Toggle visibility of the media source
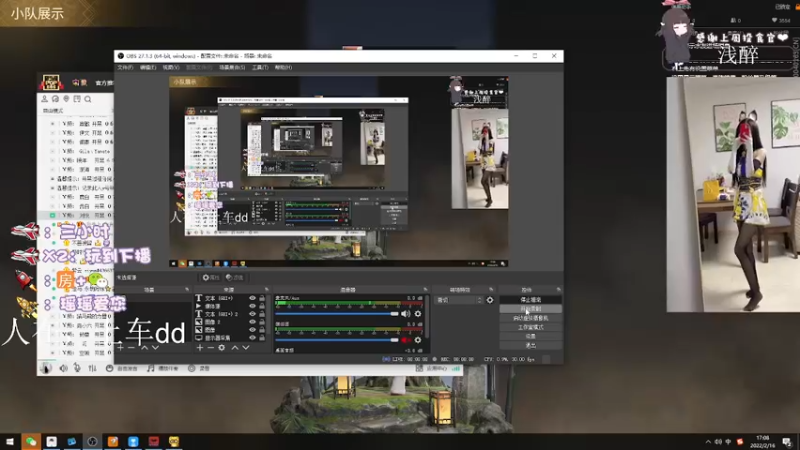Viewport: 800px width, 450px height. click(x=252, y=306)
